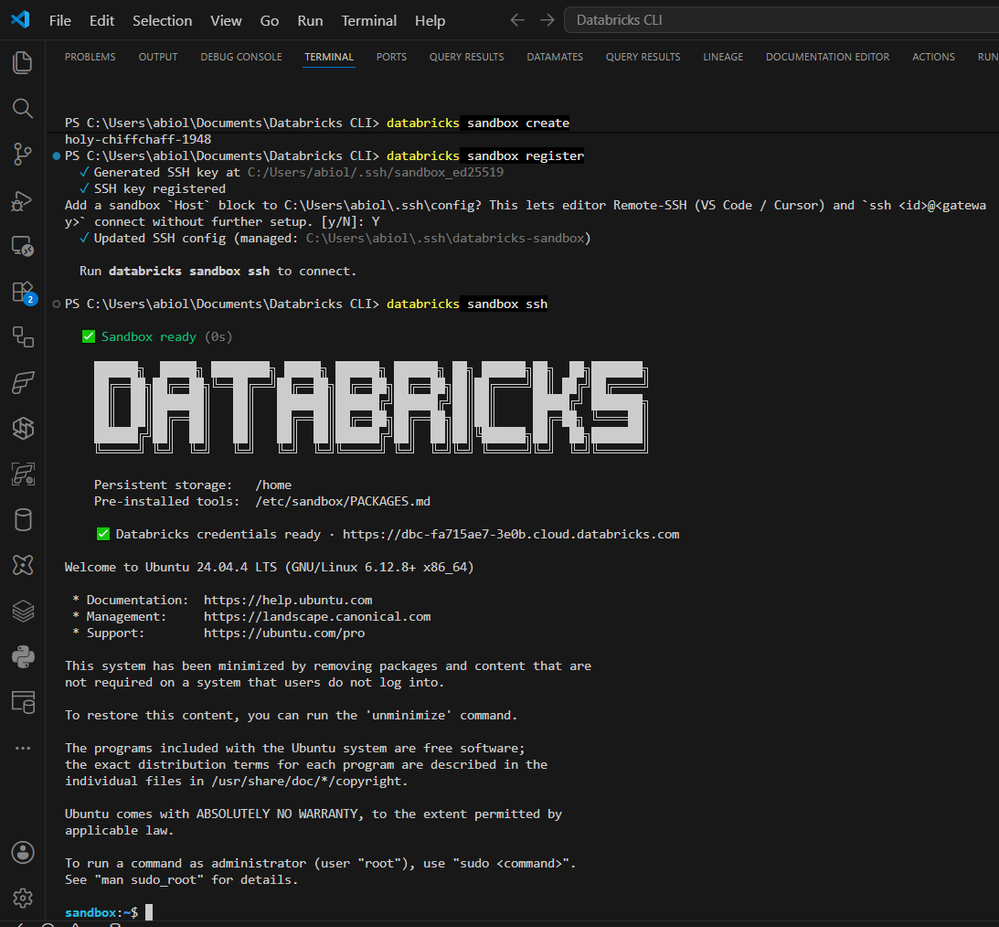Open the ubuntu.com/pro support link

[x=284, y=633]
